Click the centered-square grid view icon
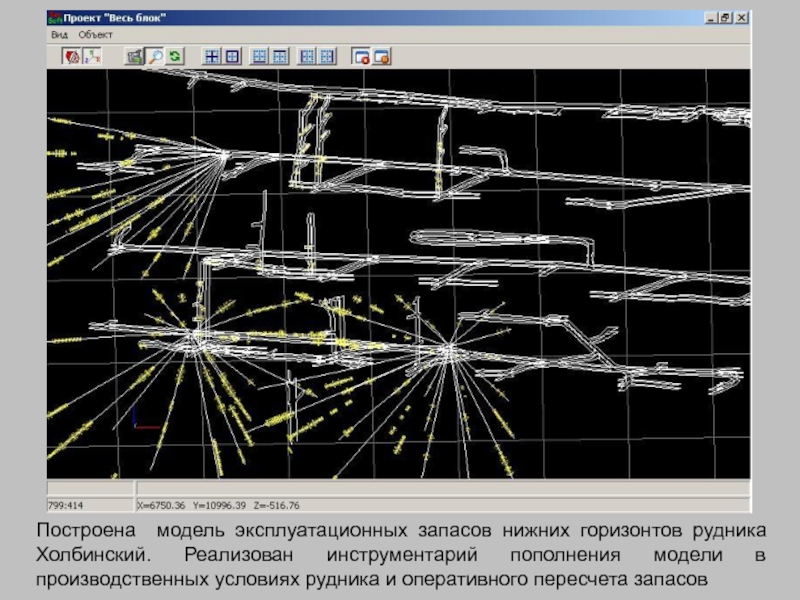Screen dimensions: 800x600 (x=231, y=57)
